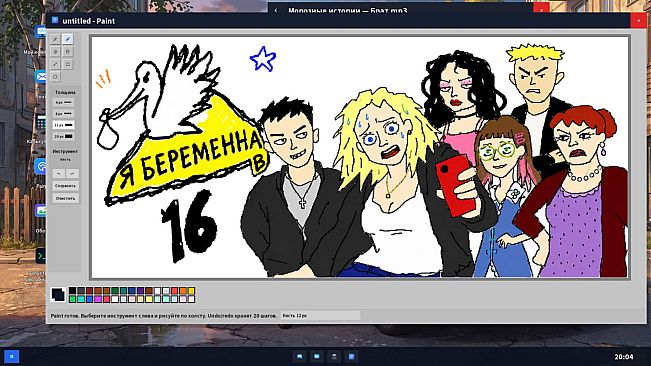Select the rectangle shape tool

pyautogui.click(x=68, y=64)
